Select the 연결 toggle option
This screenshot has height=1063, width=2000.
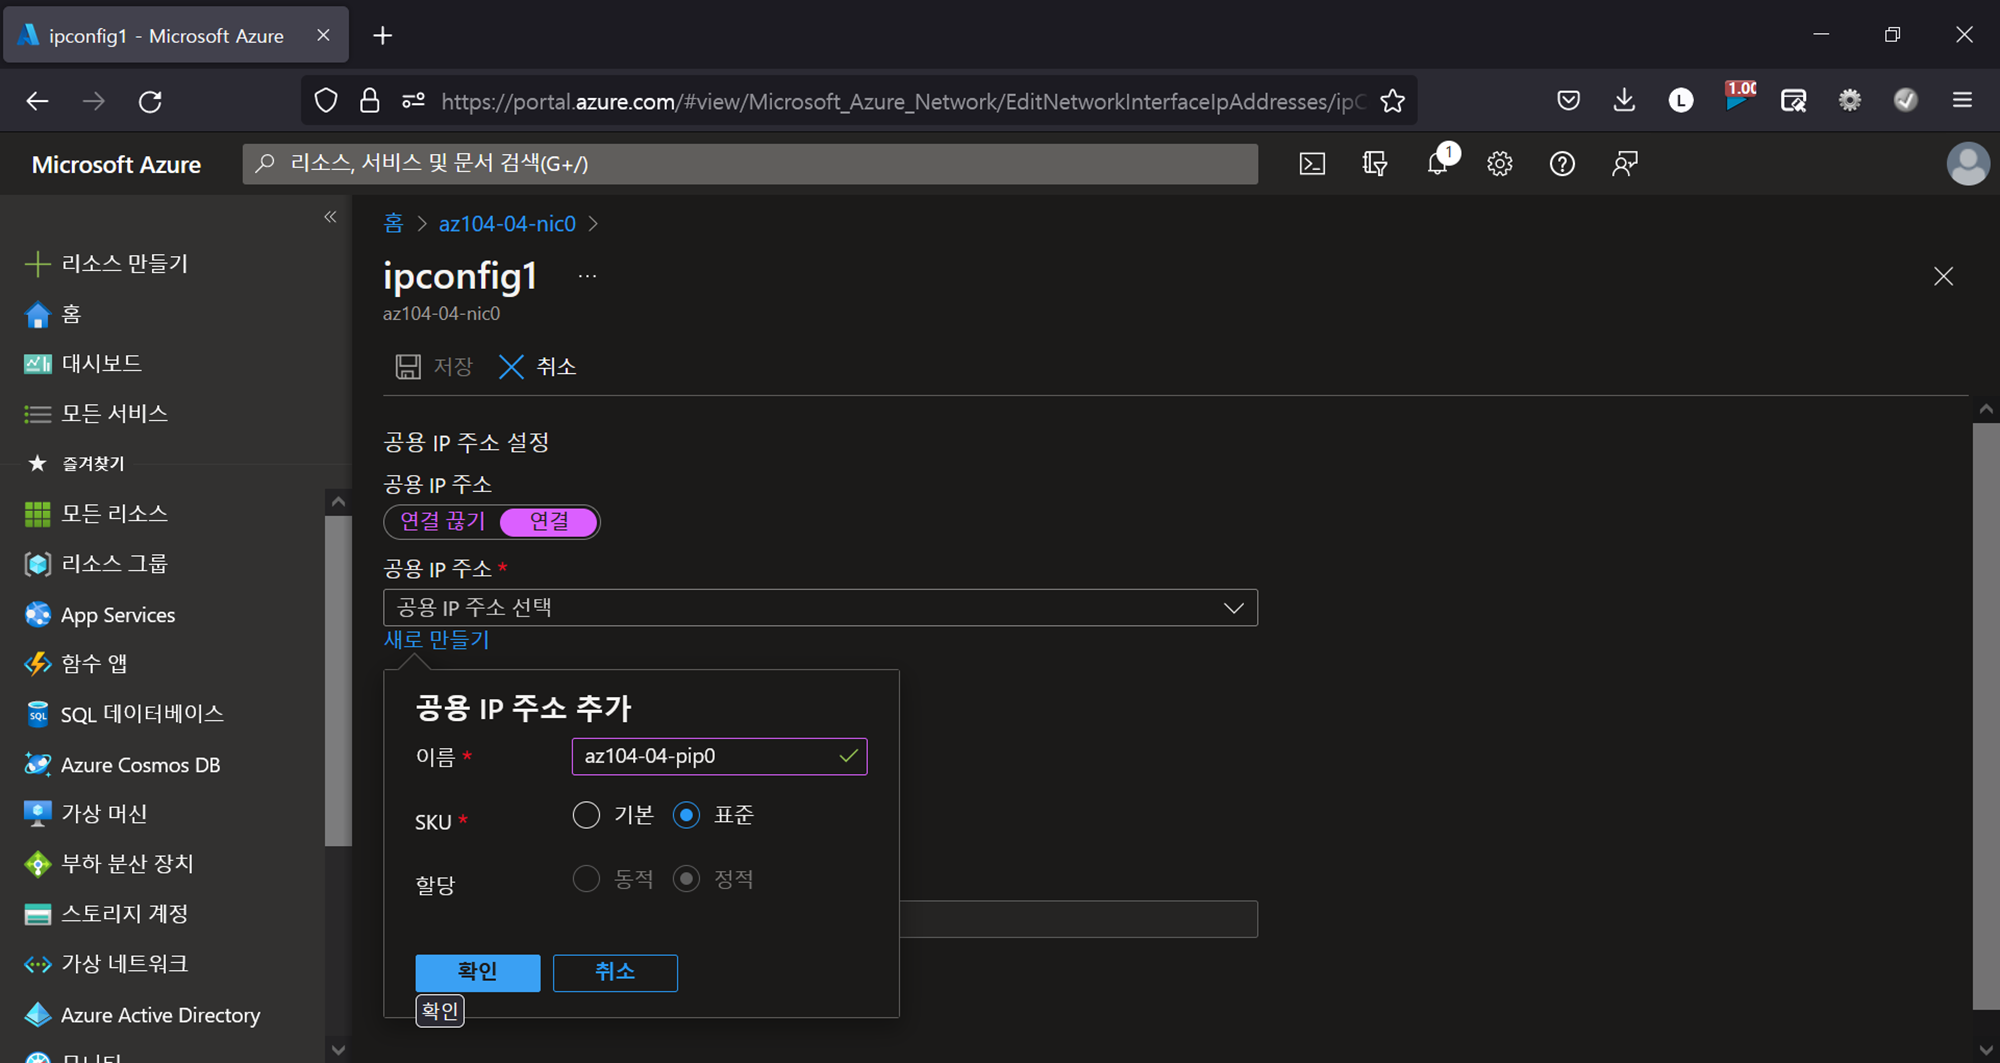pyautogui.click(x=549, y=521)
